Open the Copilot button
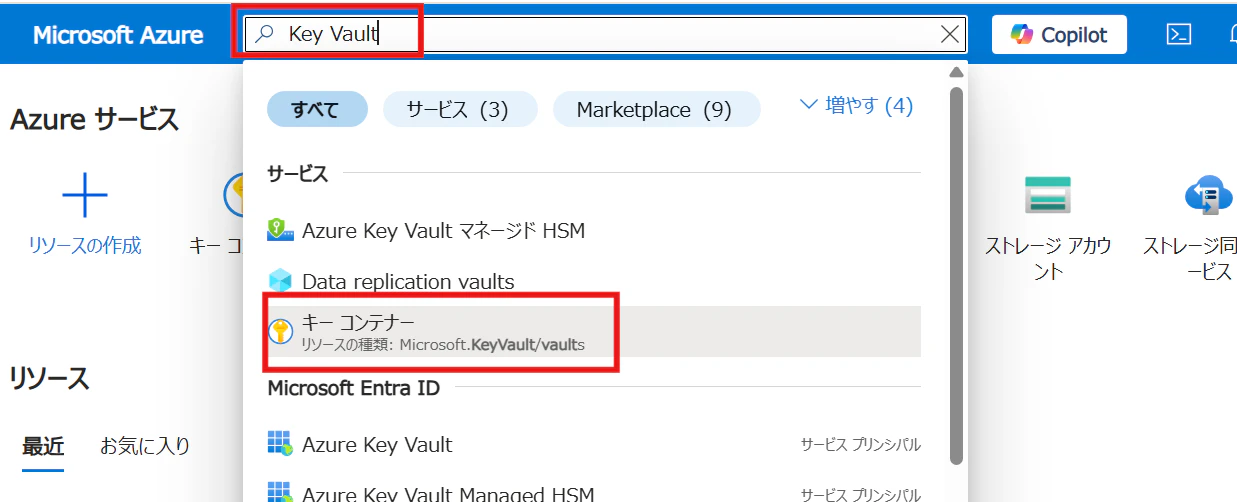The height and width of the screenshot is (502, 1237). point(1059,34)
